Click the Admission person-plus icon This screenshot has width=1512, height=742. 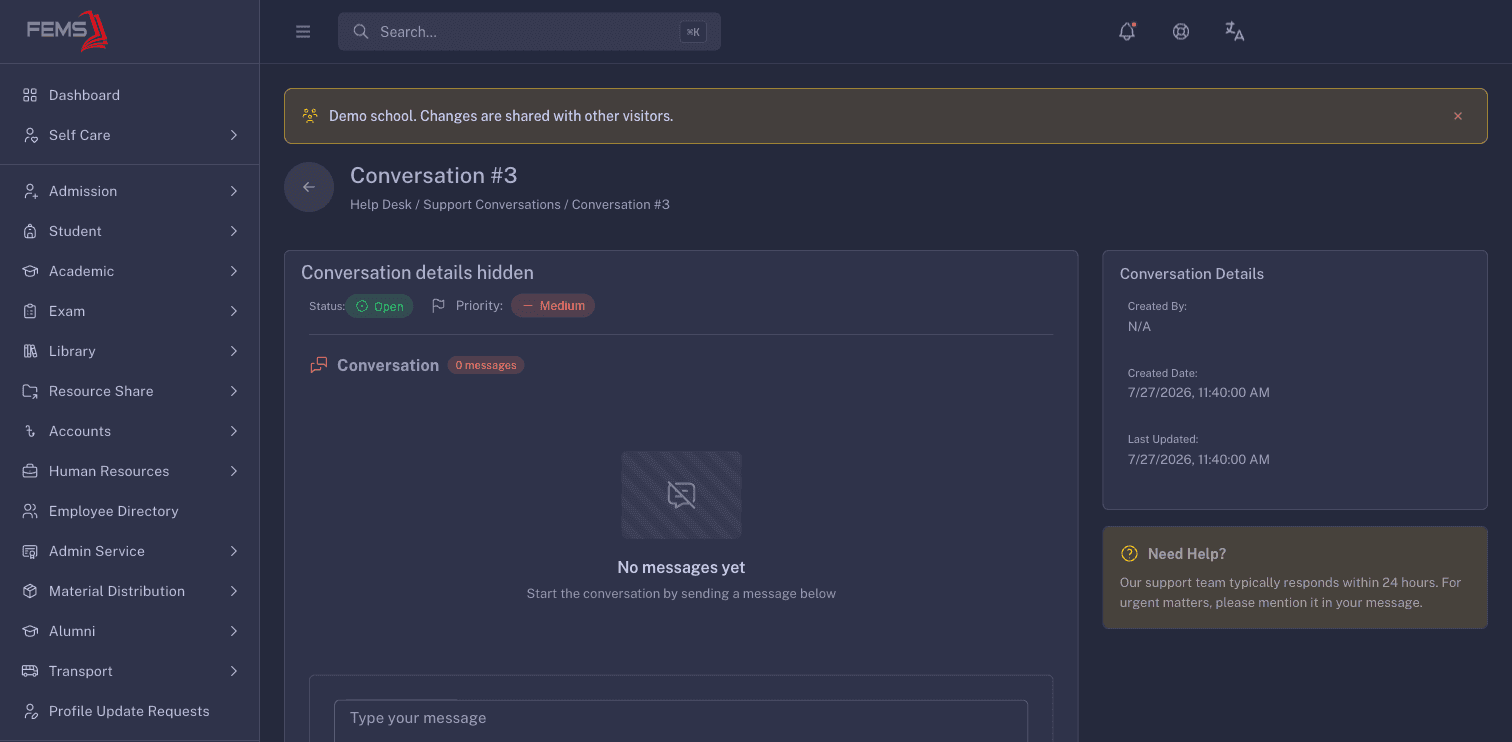click(x=30, y=191)
